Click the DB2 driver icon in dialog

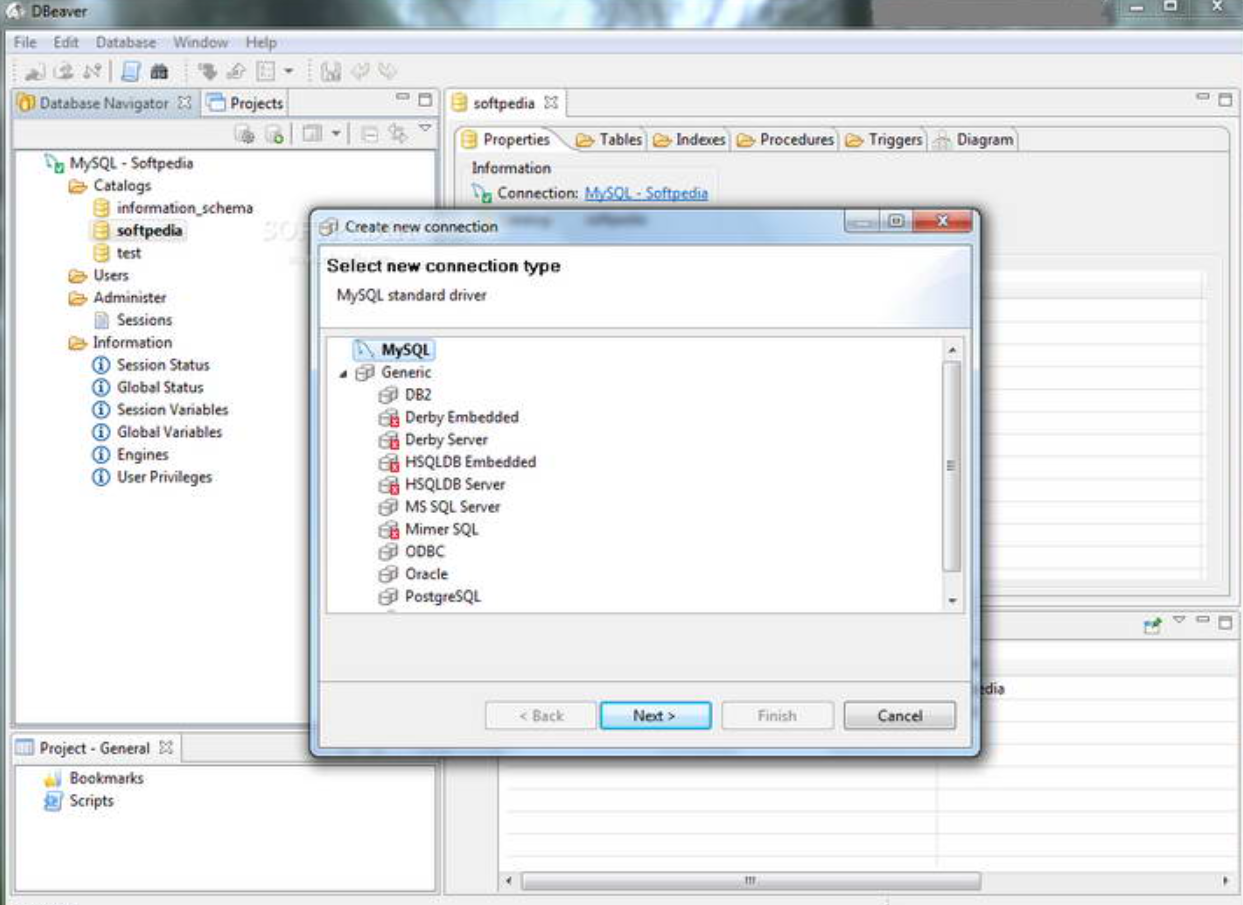(388, 395)
